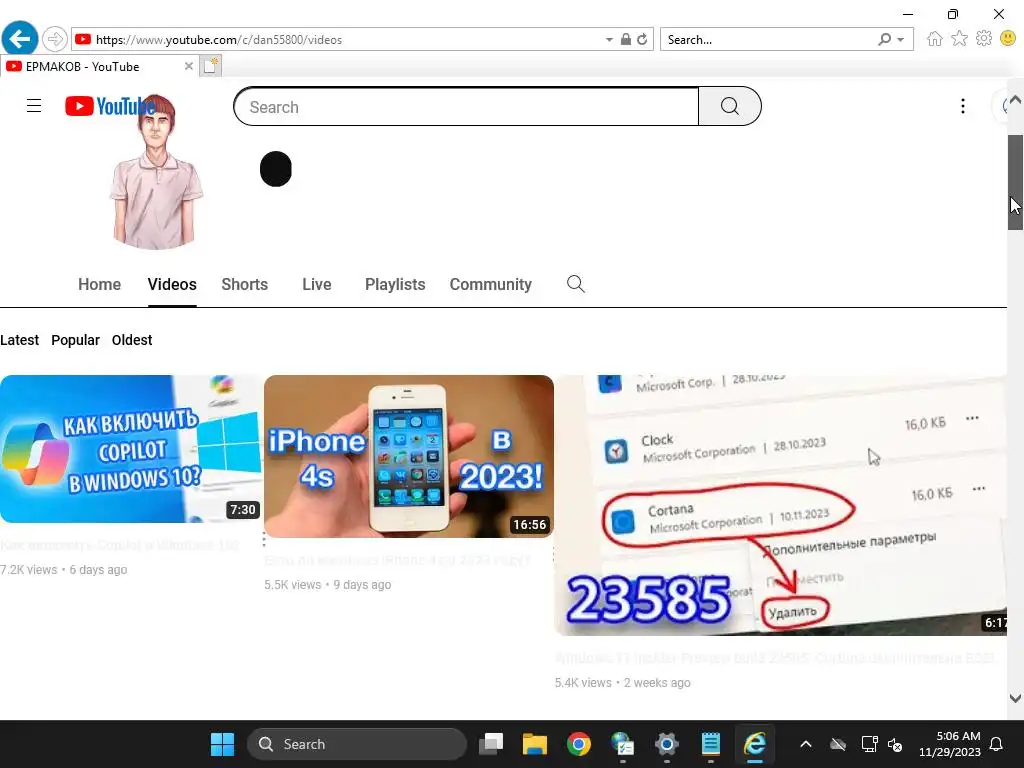Click the channel avatar illustration

pyautogui.click(x=155, y=173)
